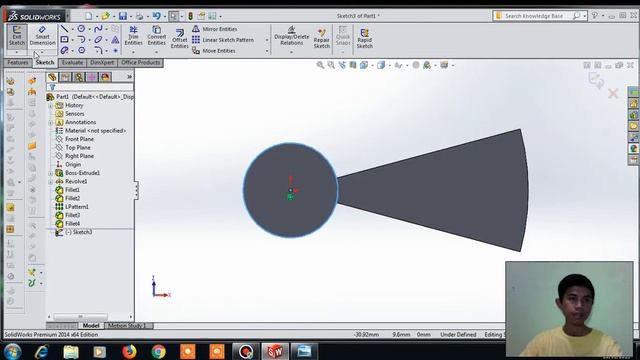
Task: Open the Display/Delete Relations dropdown arrow
Action: (x=291, y=52)
